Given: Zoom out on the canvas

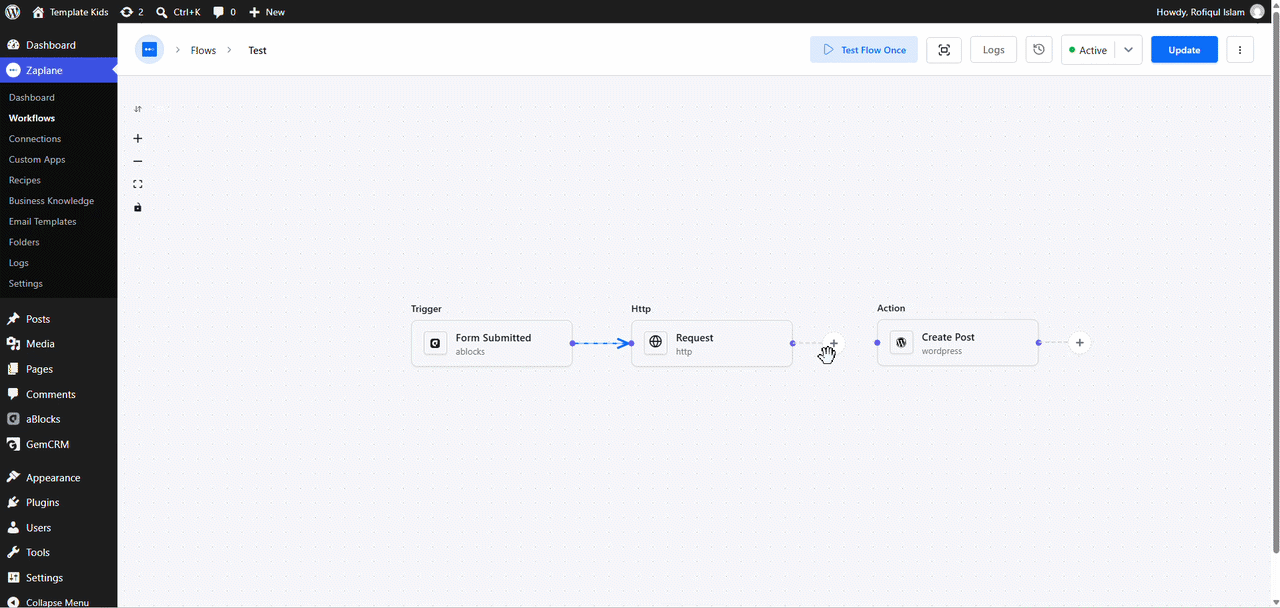Looking at the screenshot, I should pyautogui.click(x=138, y=161).
